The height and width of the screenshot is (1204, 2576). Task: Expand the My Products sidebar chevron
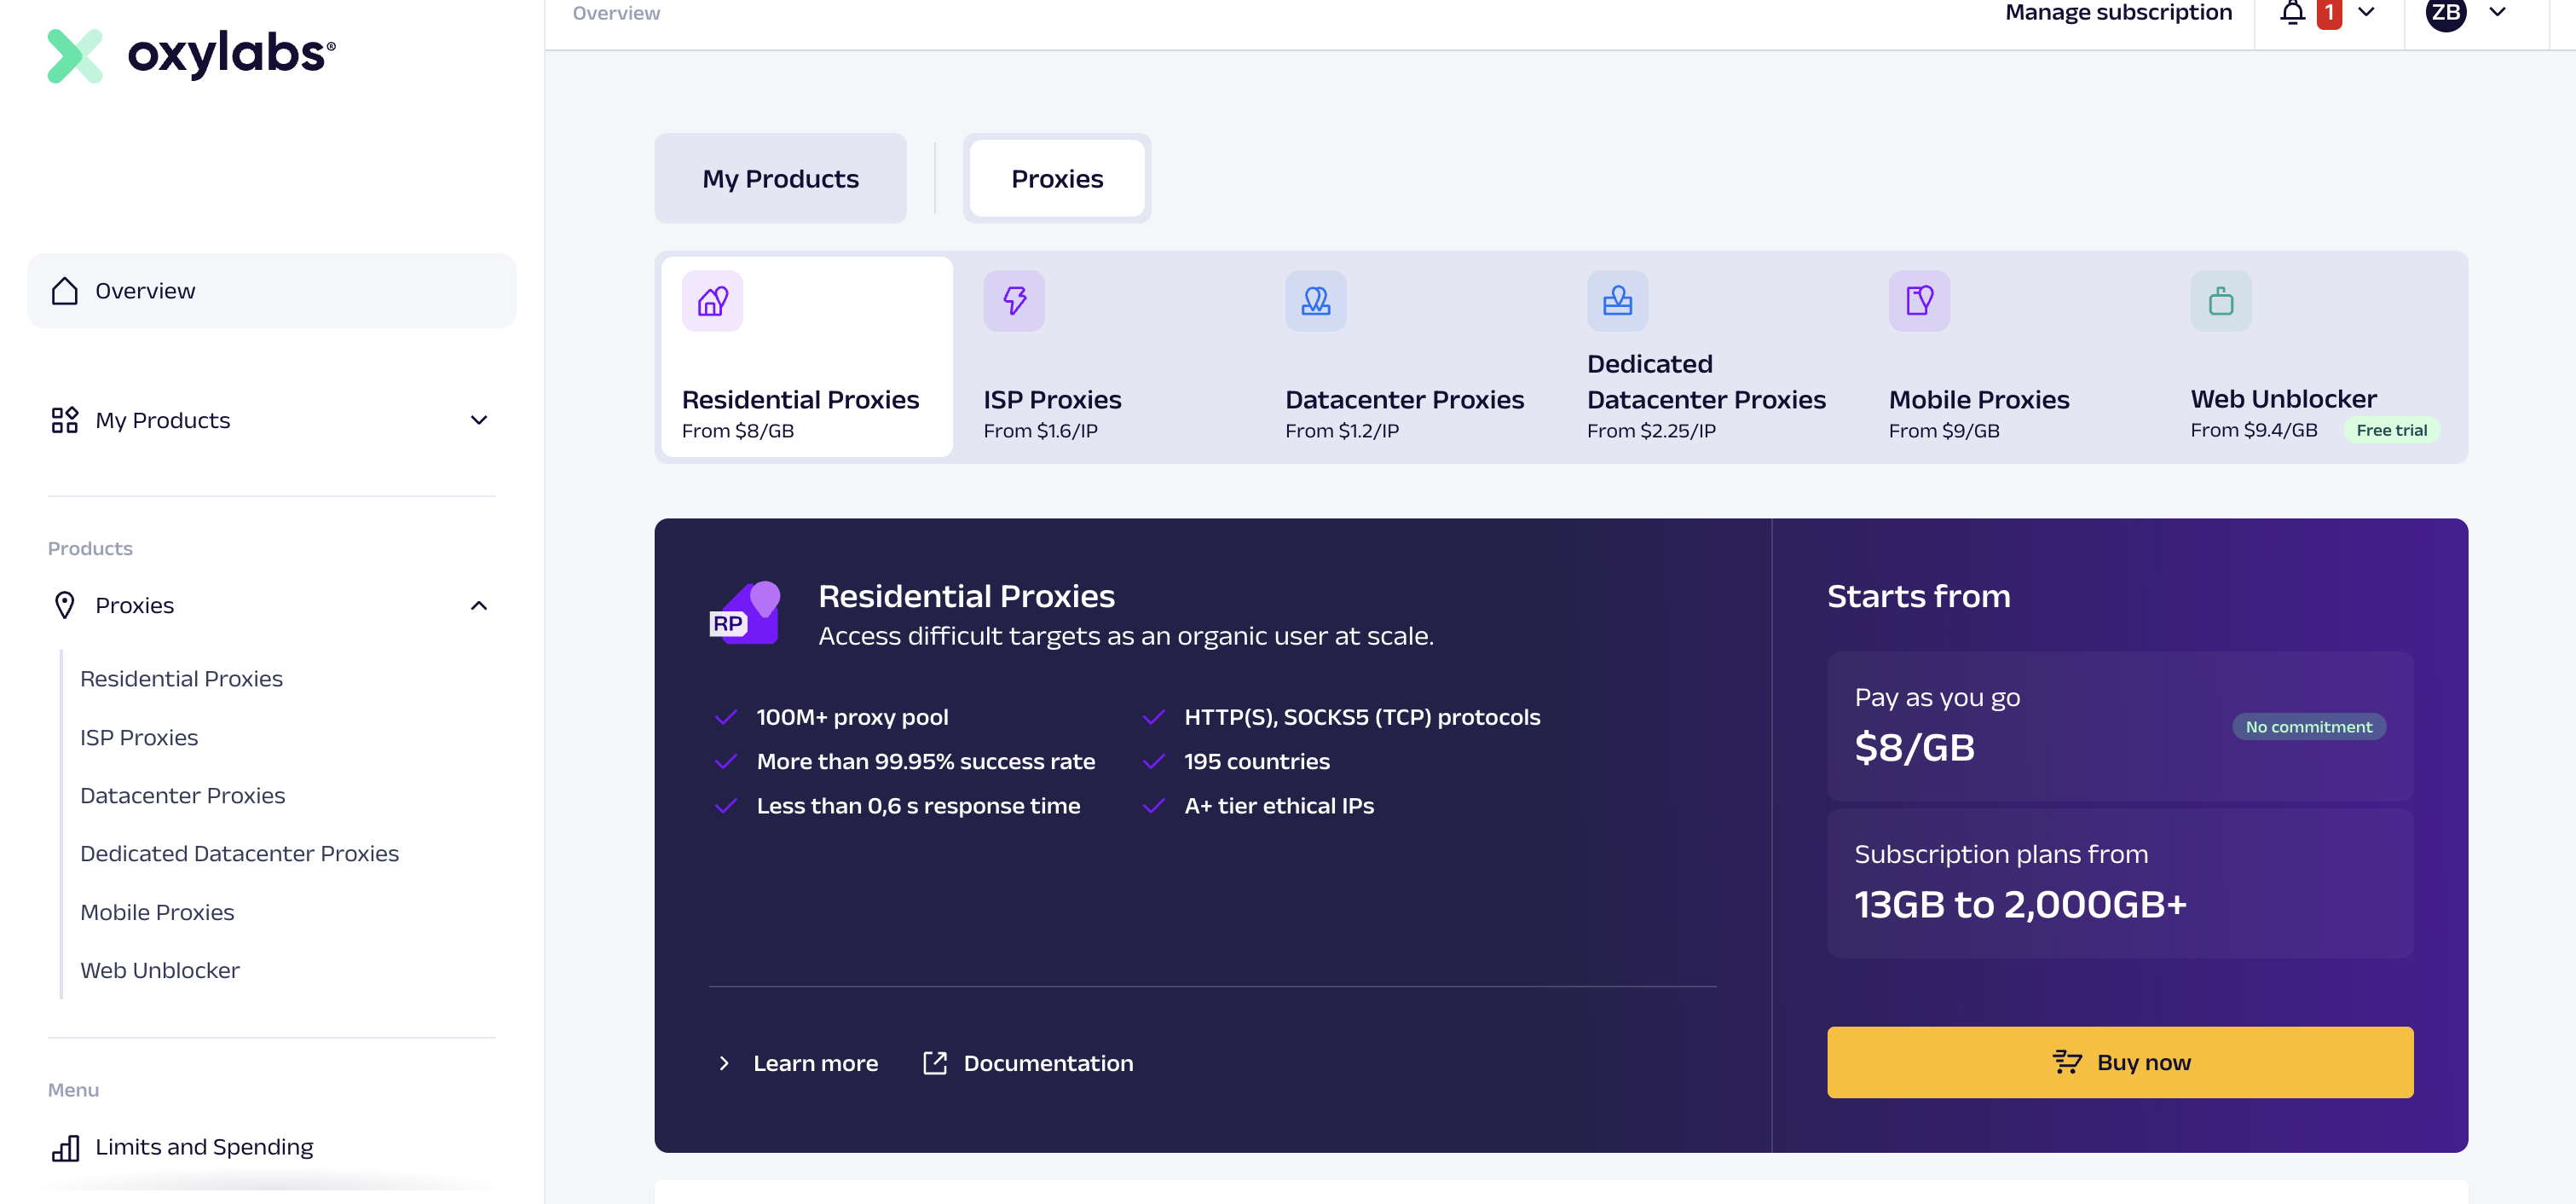479,420
